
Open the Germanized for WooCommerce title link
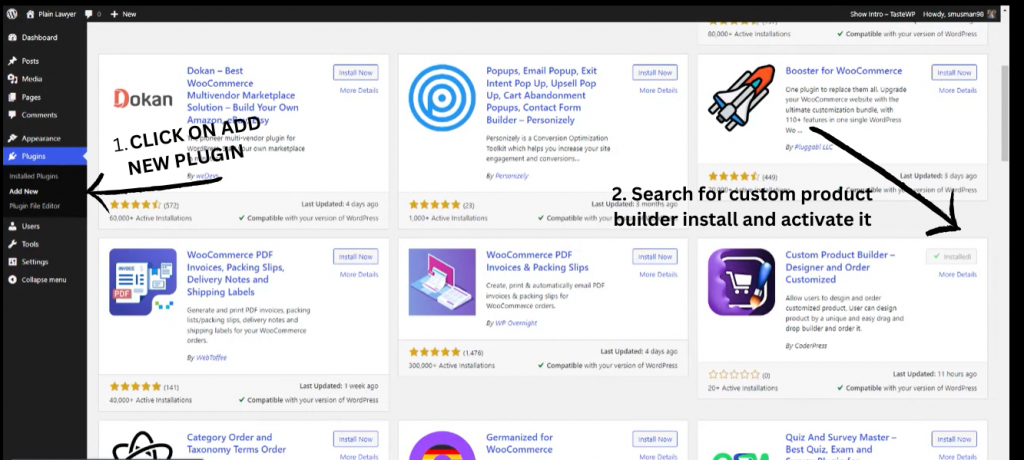[519, 437]
